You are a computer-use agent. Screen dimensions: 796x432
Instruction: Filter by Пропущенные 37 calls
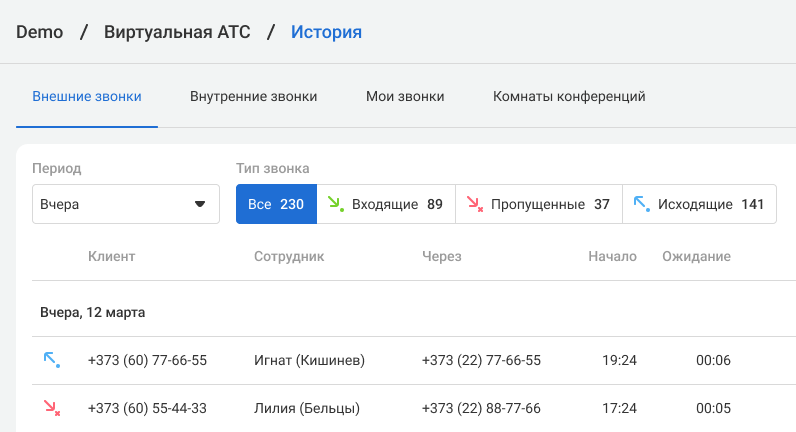tap(539, 204)
